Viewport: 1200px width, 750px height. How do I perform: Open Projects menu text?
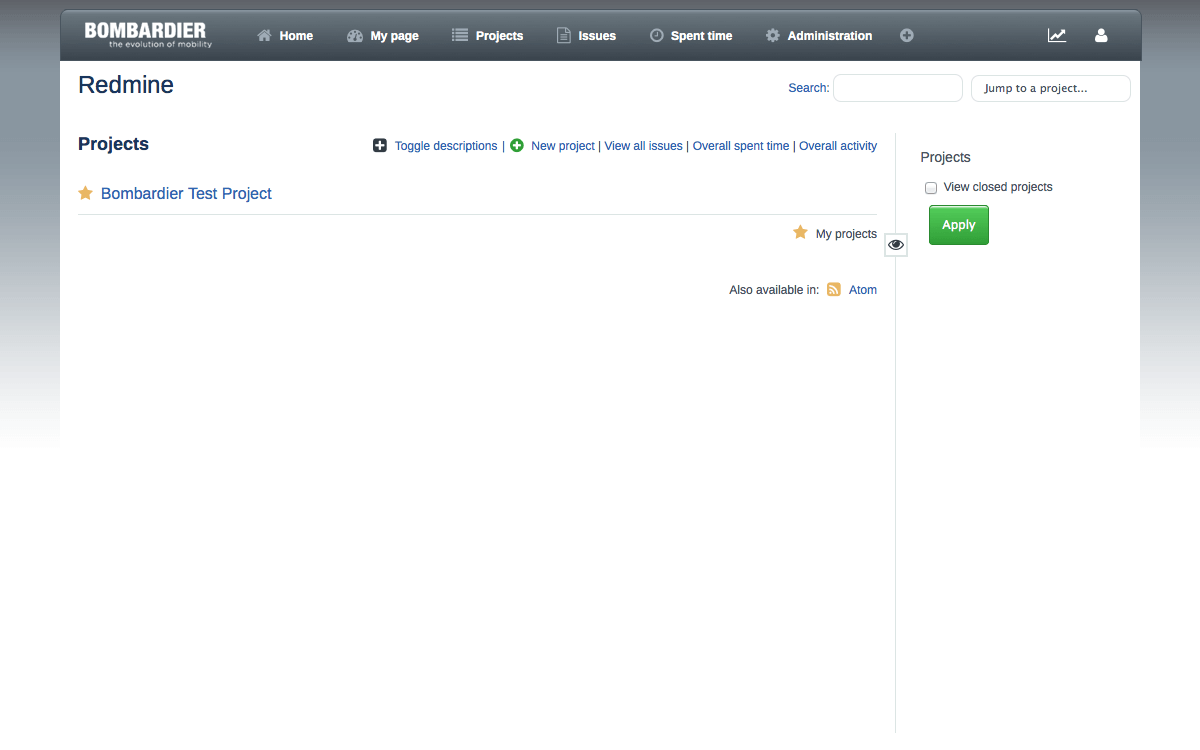pyautogui.click(x=499, y=36)
